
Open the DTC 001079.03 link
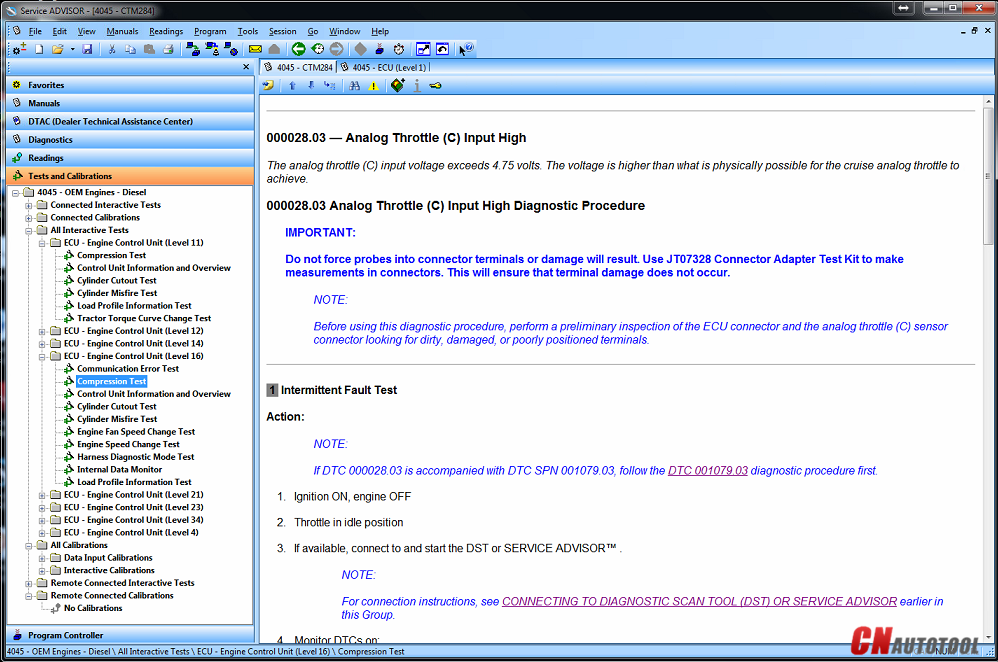point(708,471)
